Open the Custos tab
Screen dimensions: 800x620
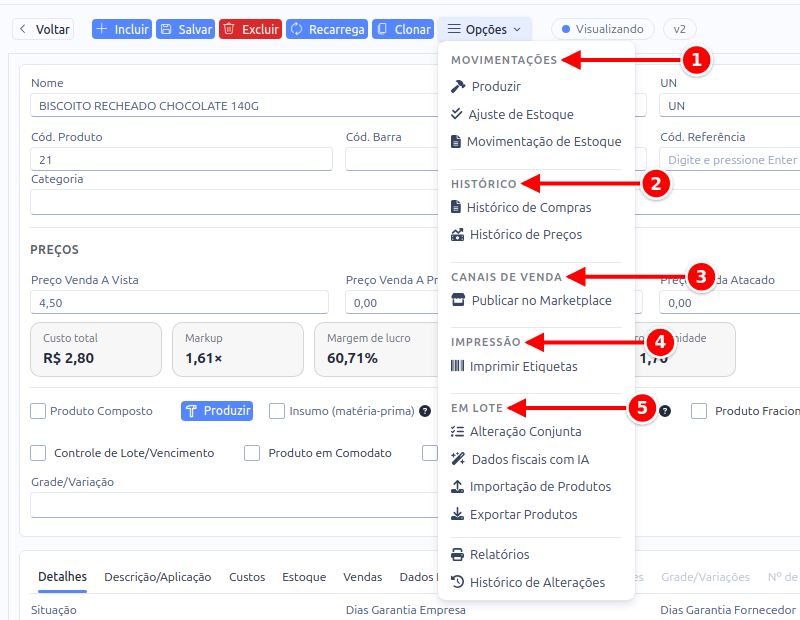pyautogui.click(x=247, y=577)
